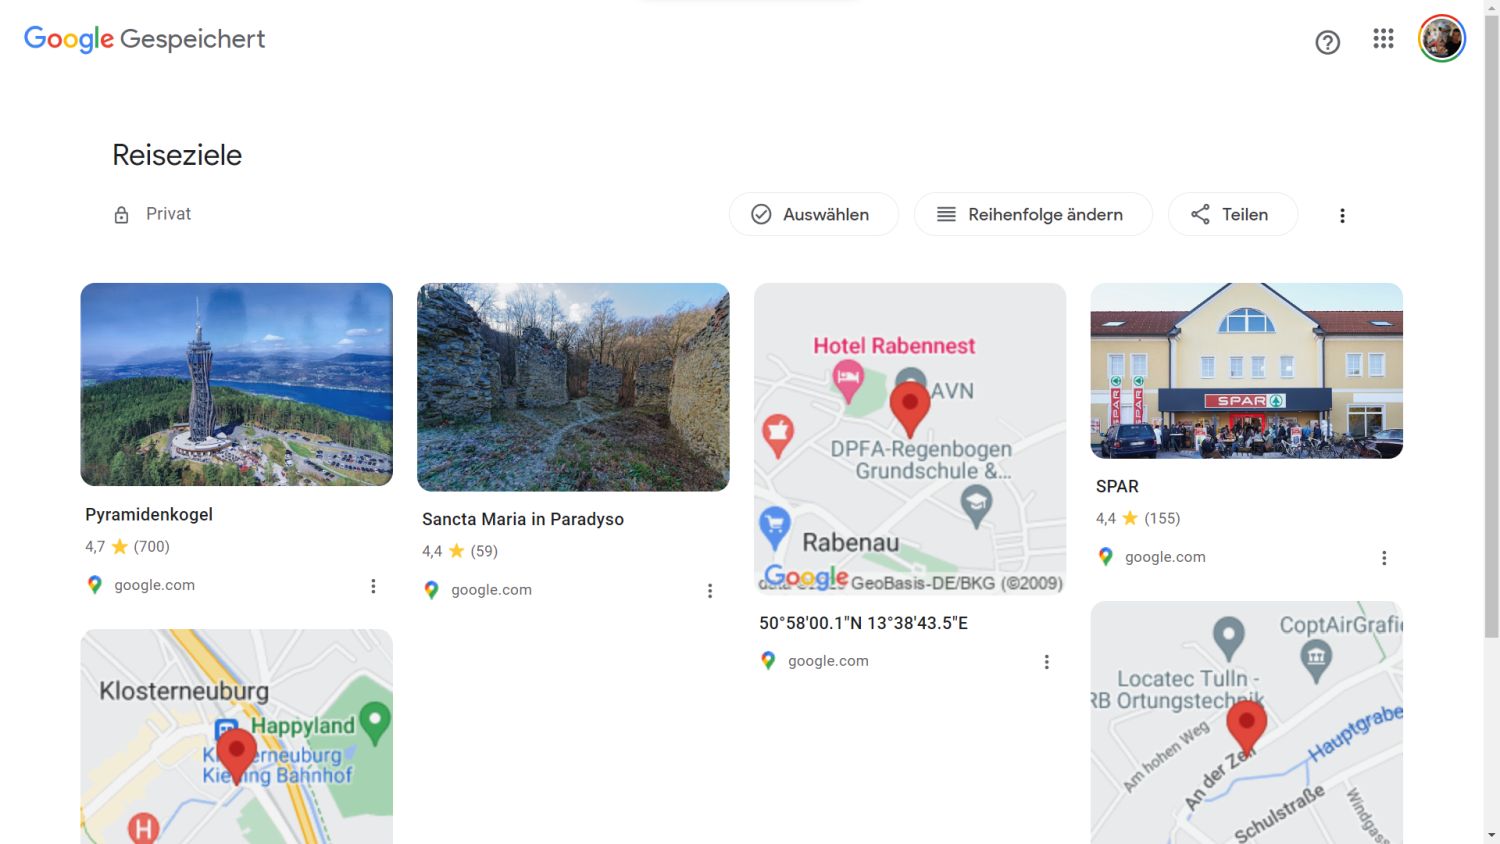Image resolution: width=1500 pixels, height=844 pixels.
Task: Open more options for coordinates 50°58'00.1"N card
Action: [x=1047, y=662]
